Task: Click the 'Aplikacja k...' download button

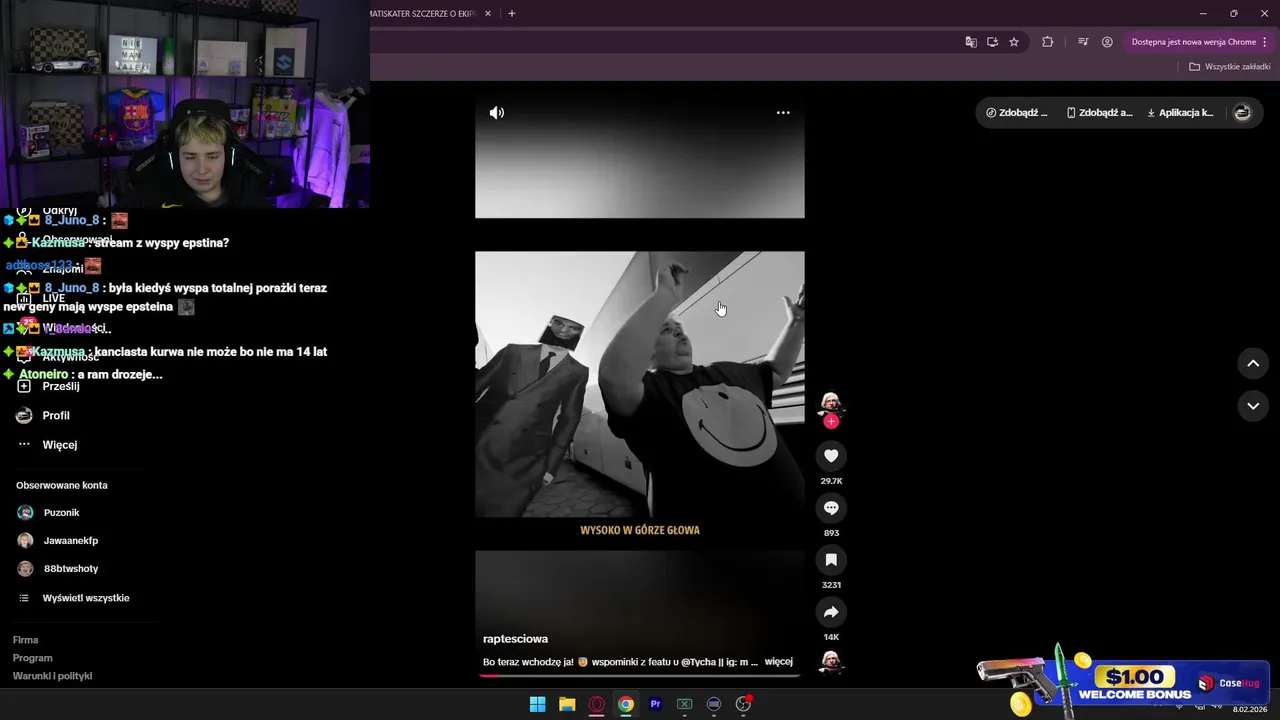Action: tap(1180, 113)
